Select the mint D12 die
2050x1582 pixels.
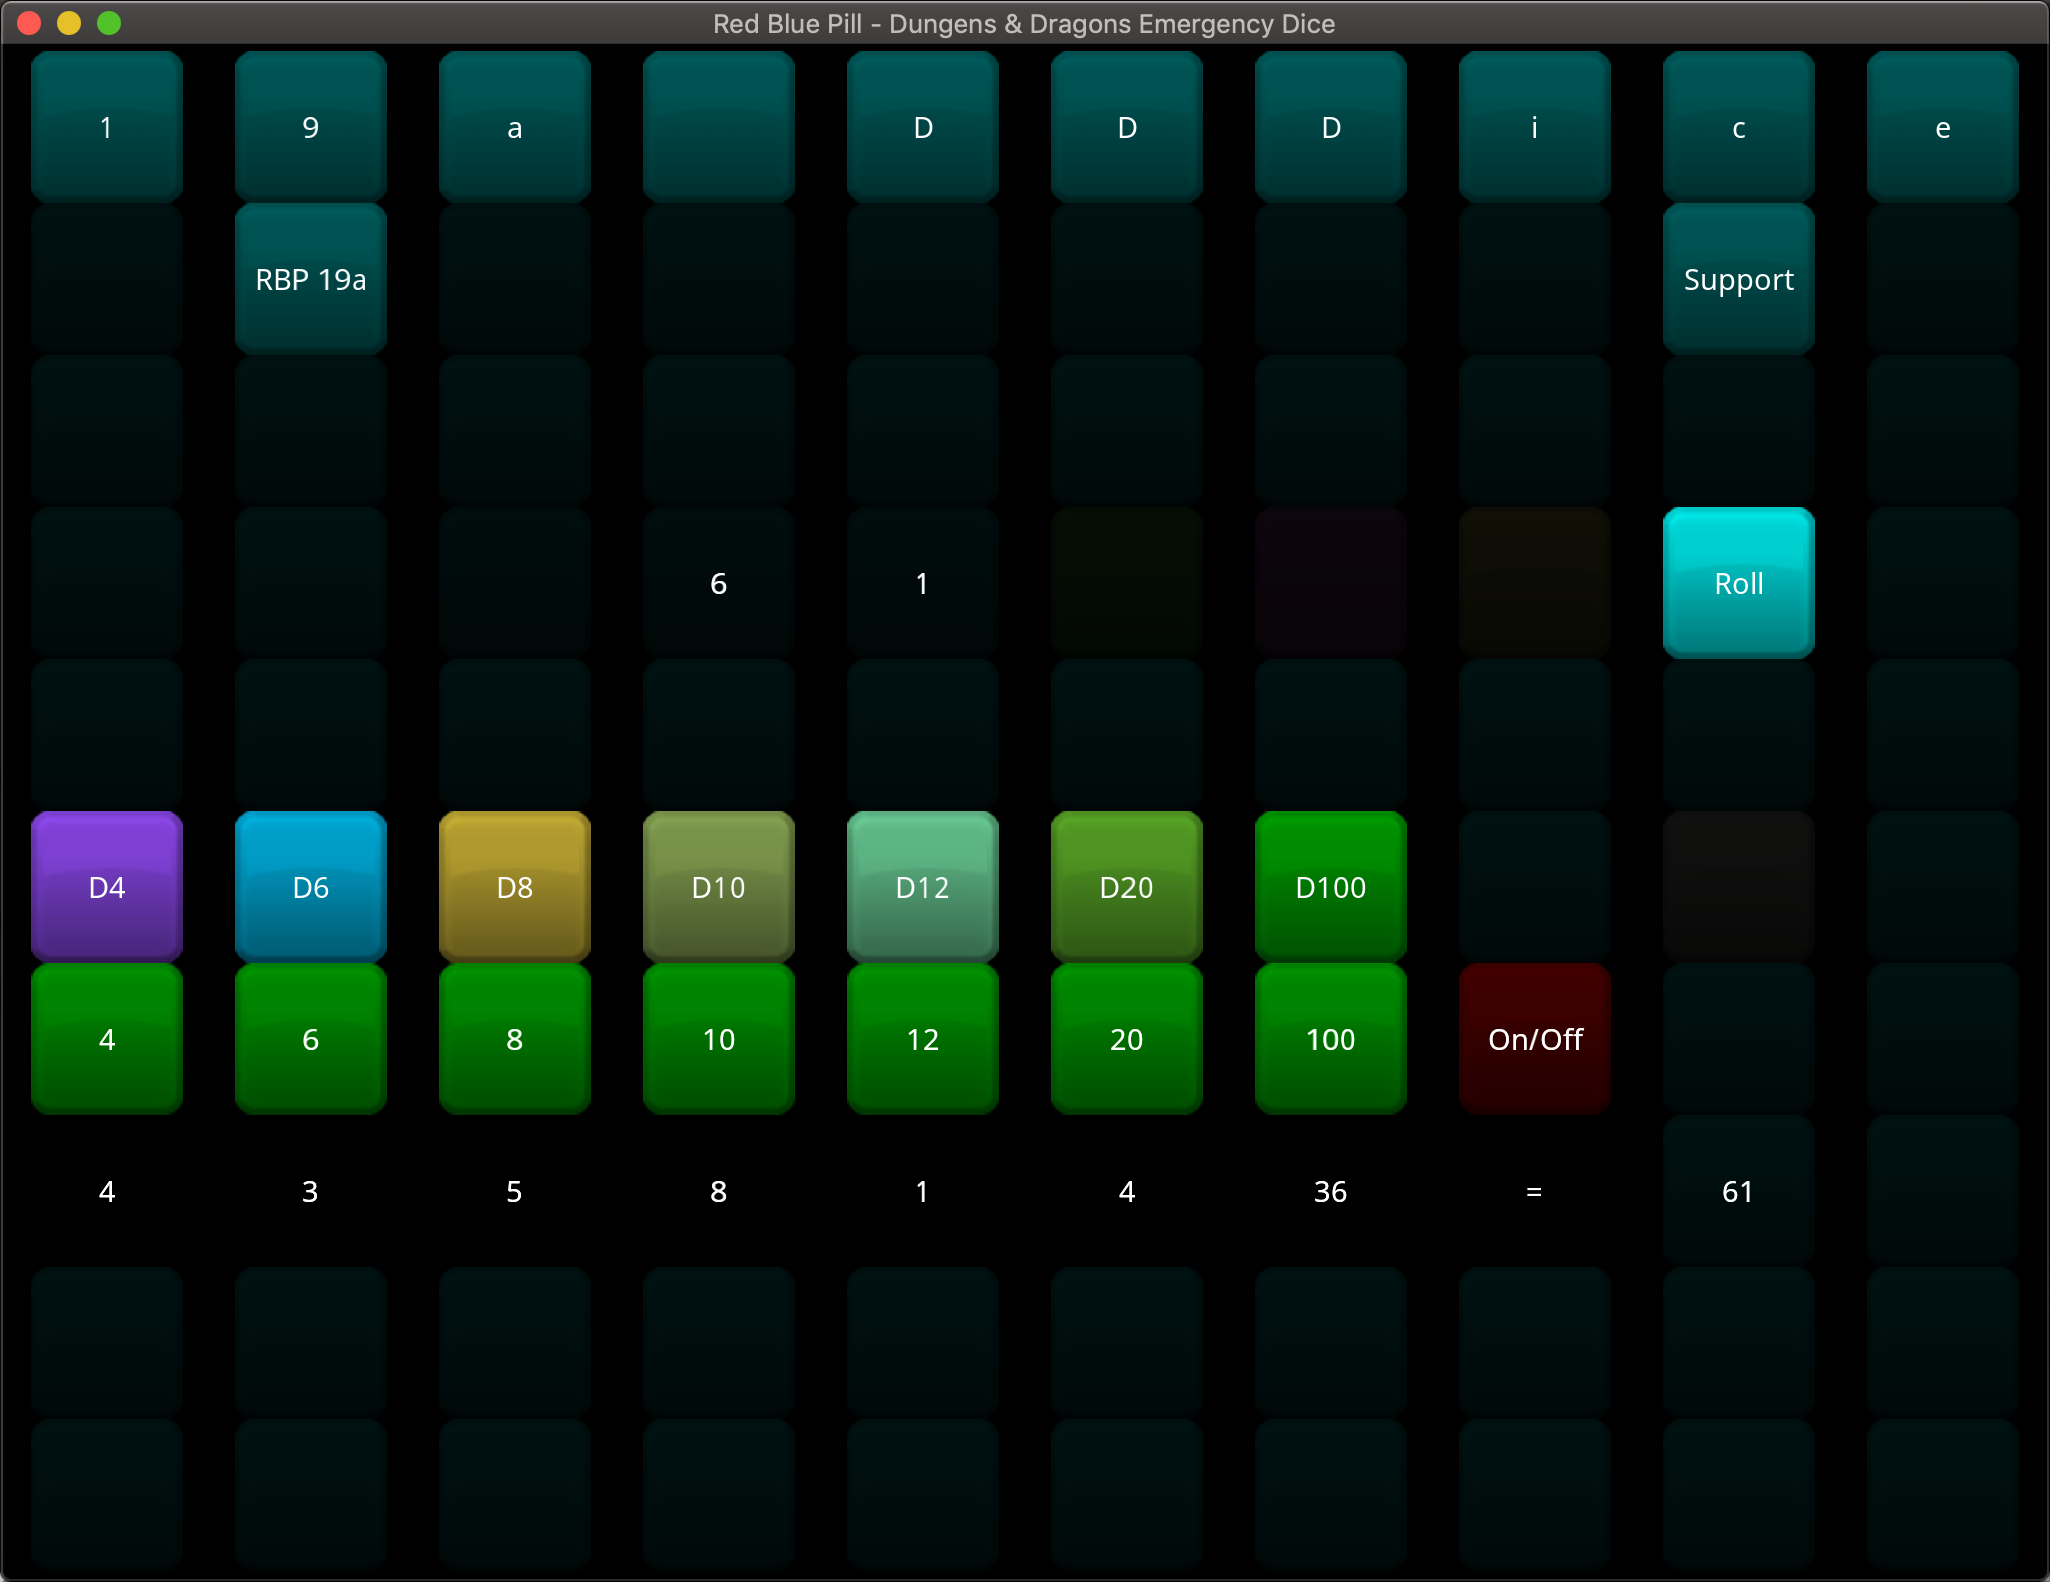(922, 886)
